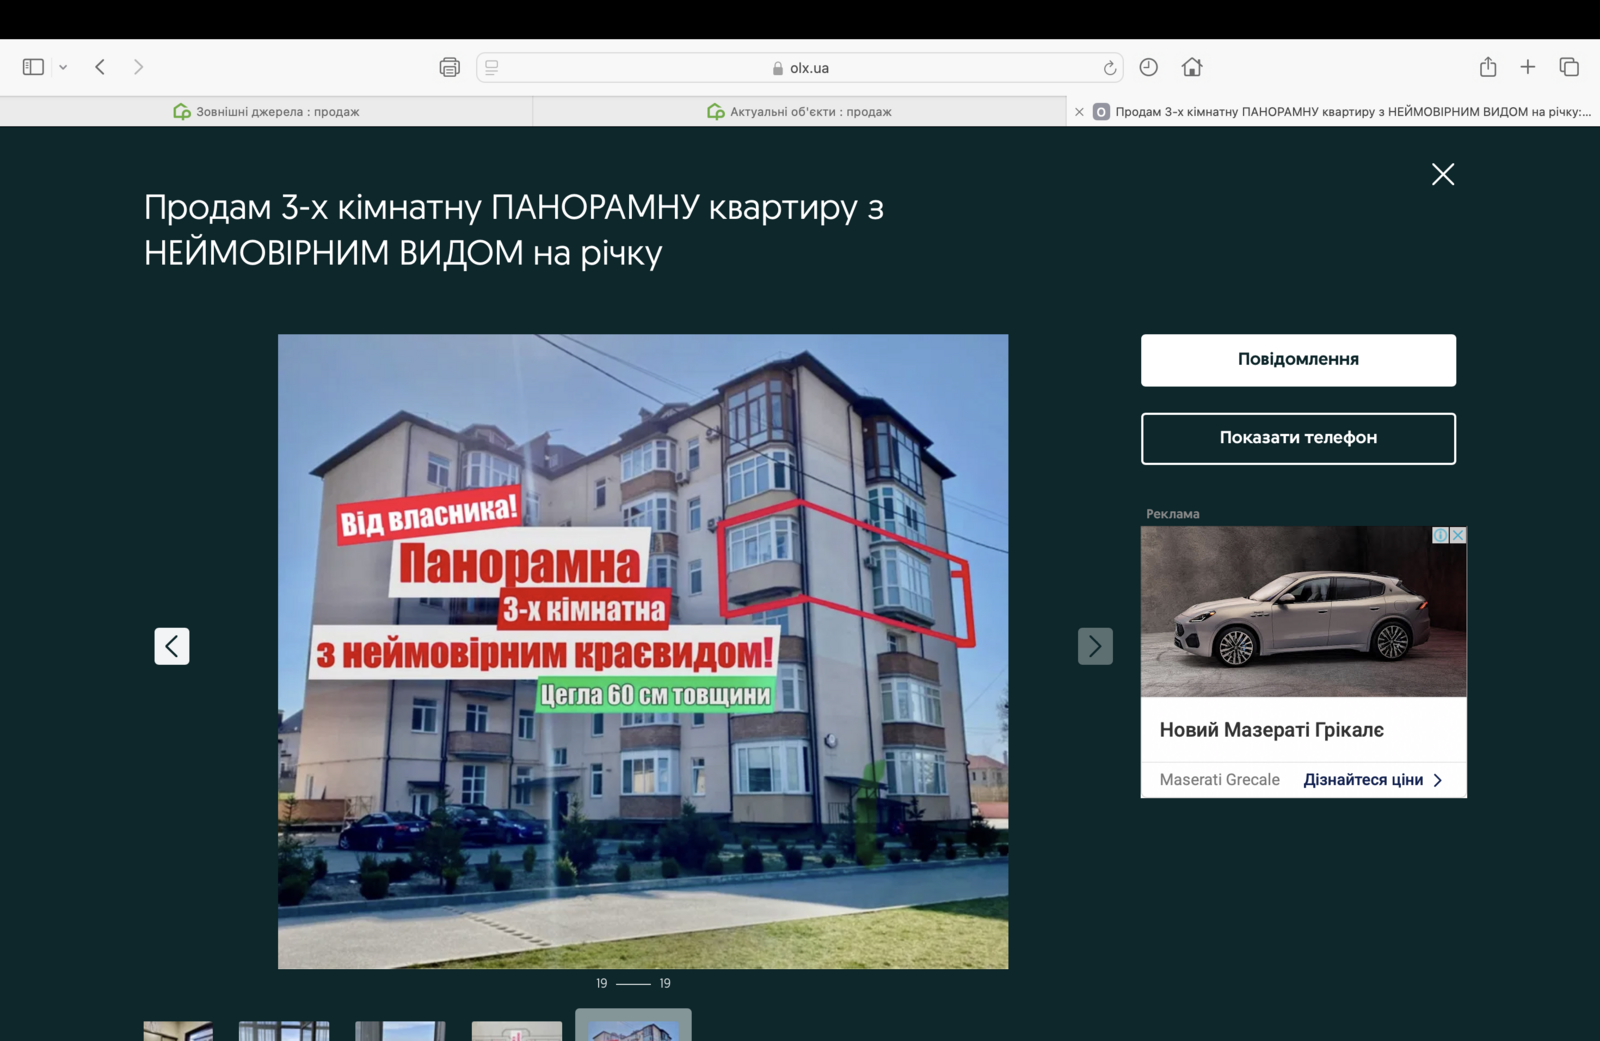This screenshot has width=1600, height=1041.
Task: Go back to previous page
Action: point(100,67)
